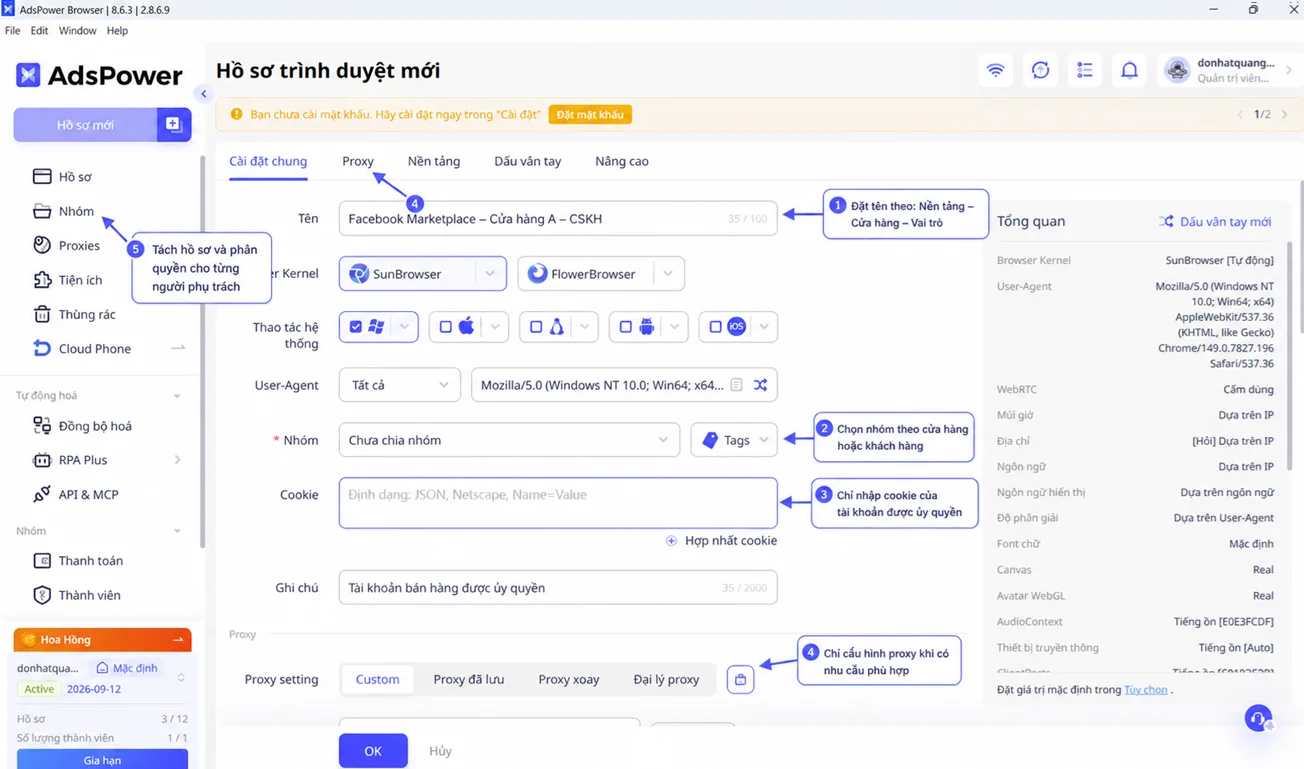Select the Proxy đã lưu option
This screenshot has height=769, width=1304.
pos(469,680)
